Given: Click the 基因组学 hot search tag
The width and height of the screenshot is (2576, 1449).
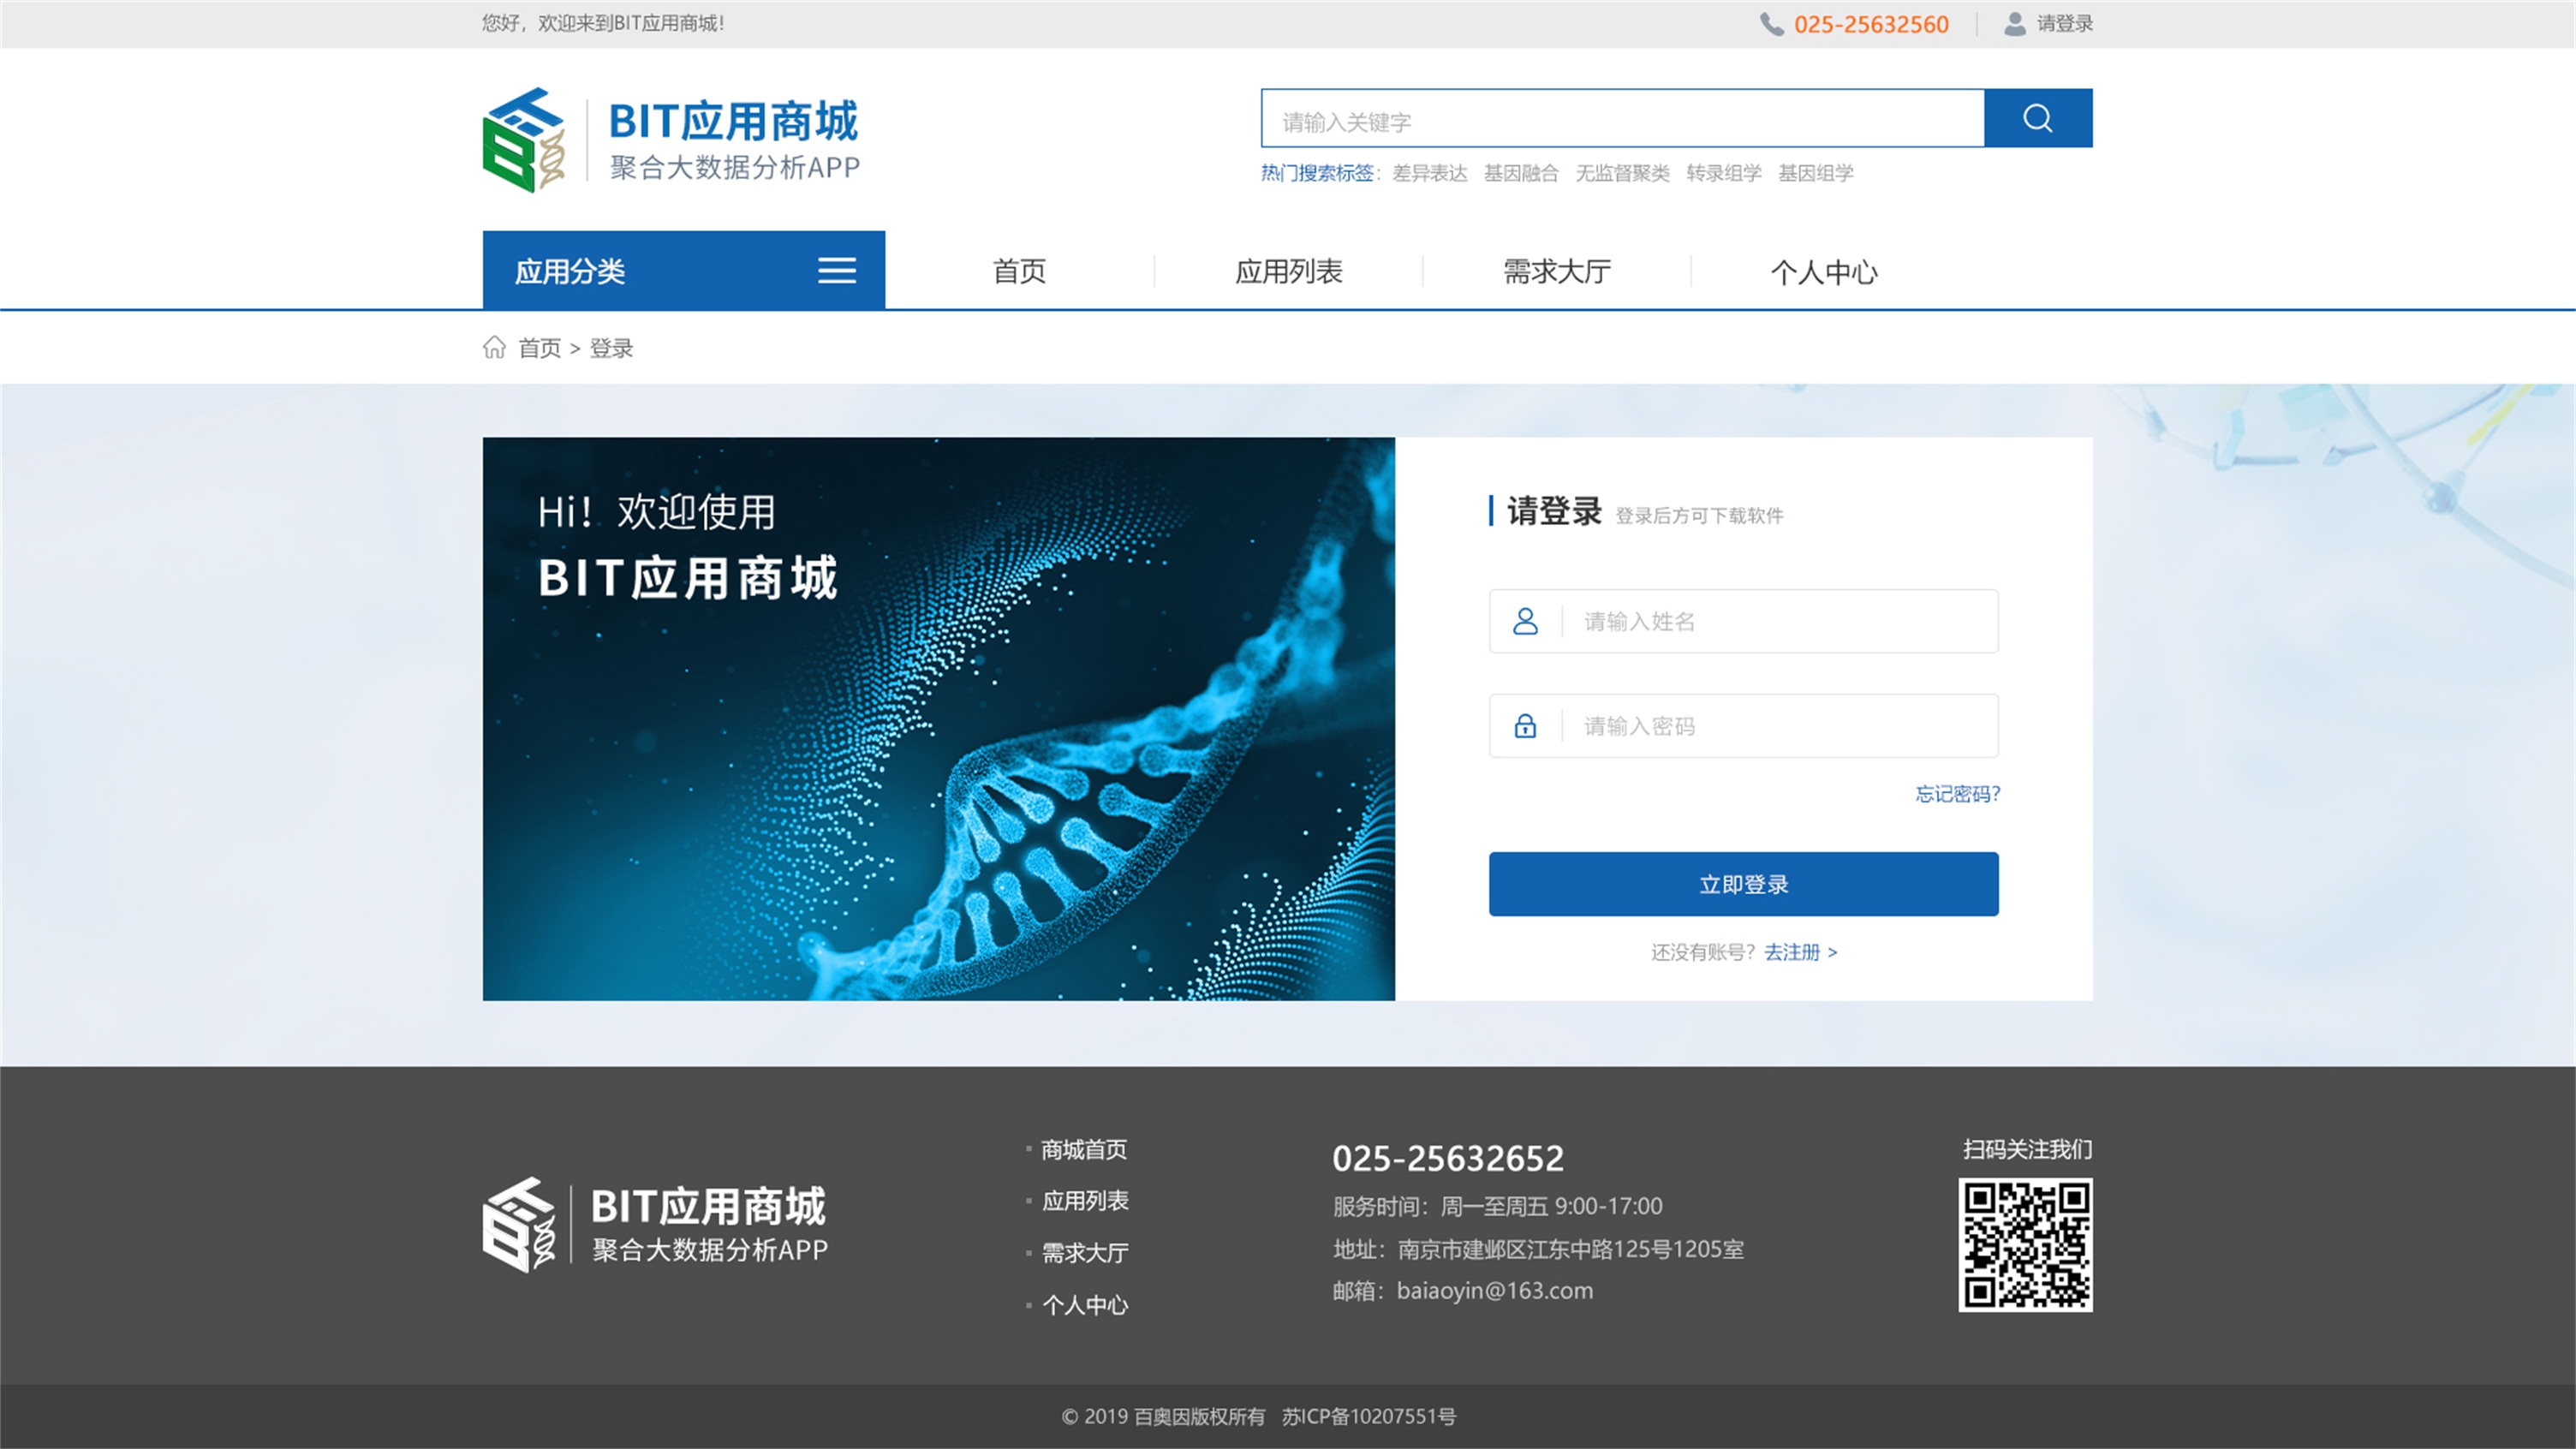Looking at the screenshot, I should coord(1815,173).
